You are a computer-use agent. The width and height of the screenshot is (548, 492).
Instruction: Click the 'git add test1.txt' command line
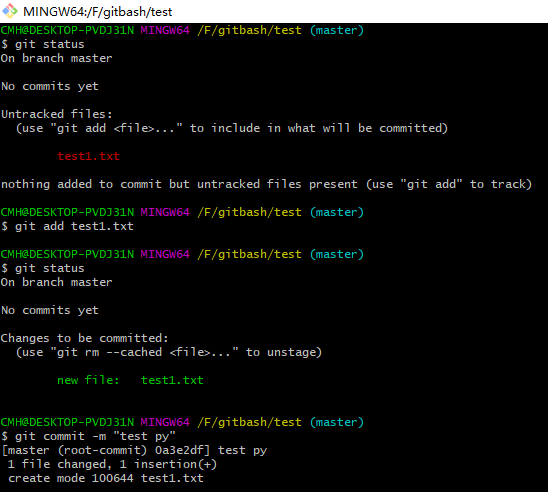(x=67, y=226)
